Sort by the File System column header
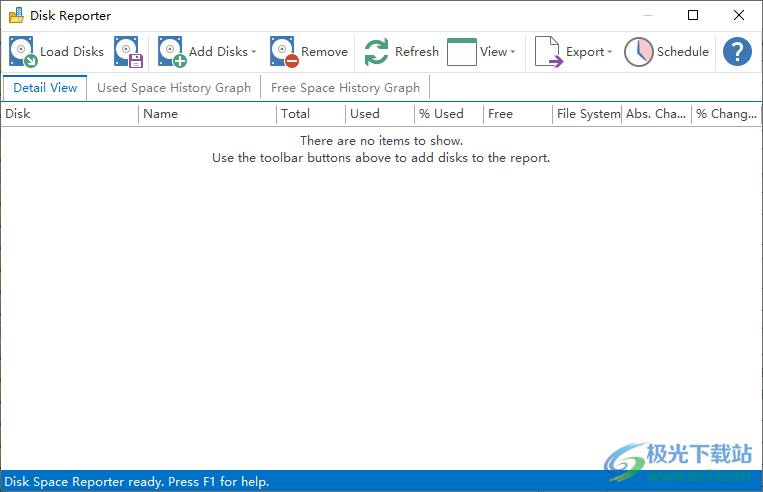The width and height of the screenshot is (763, 492). click(587, 114)
